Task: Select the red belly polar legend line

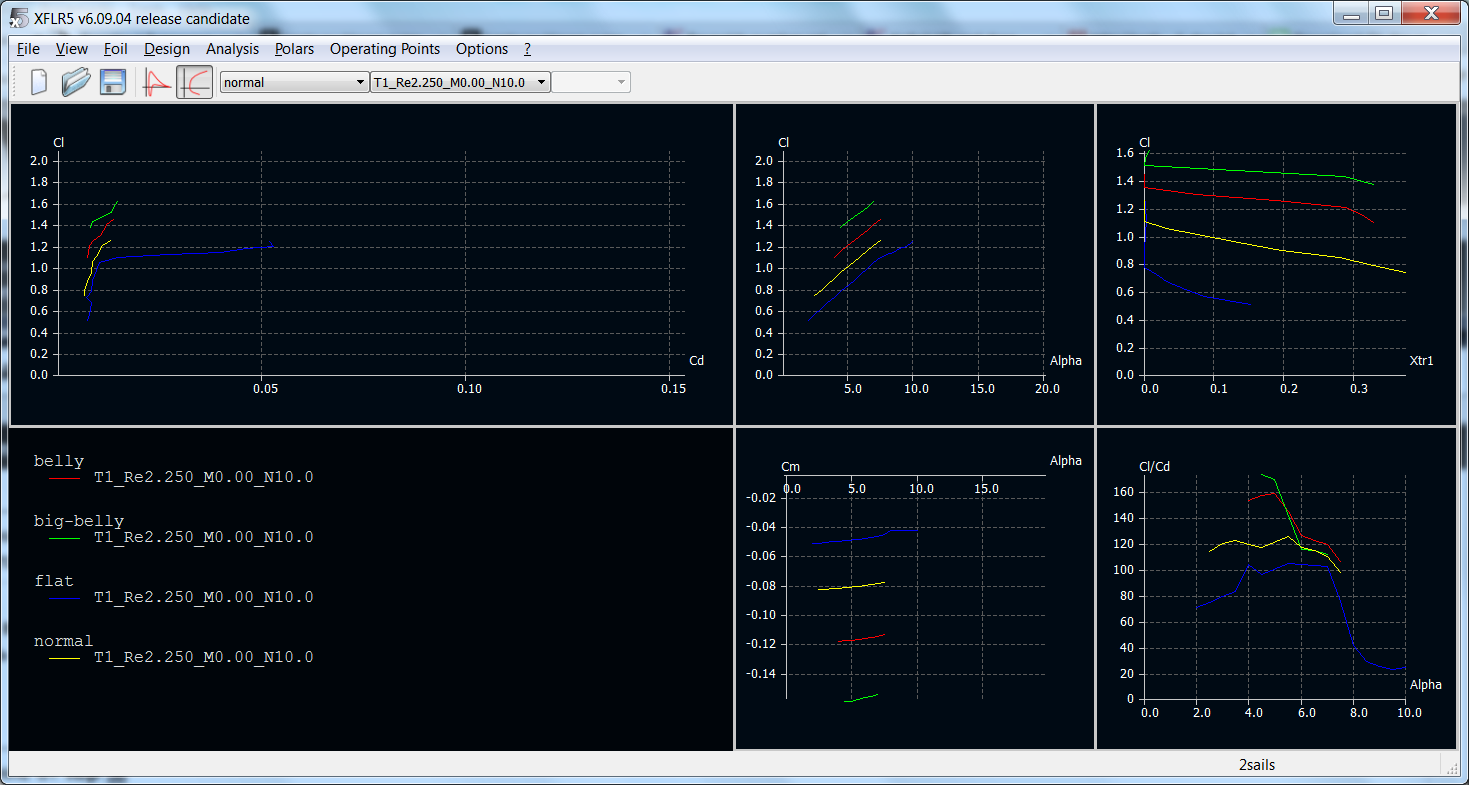Action: pos(64,478)
